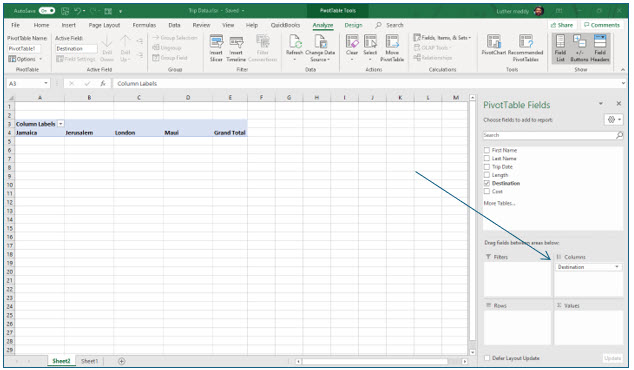Click the Update button
The height and width of the screenshot is (370, 634).
coord(612,358)
